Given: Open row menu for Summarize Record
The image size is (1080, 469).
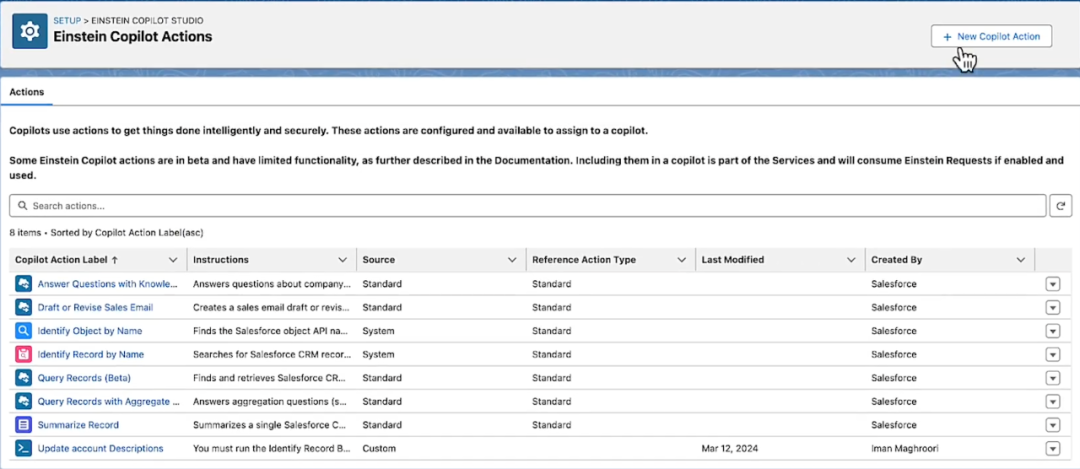Looking at the screenshot, I should [1052, 425].
